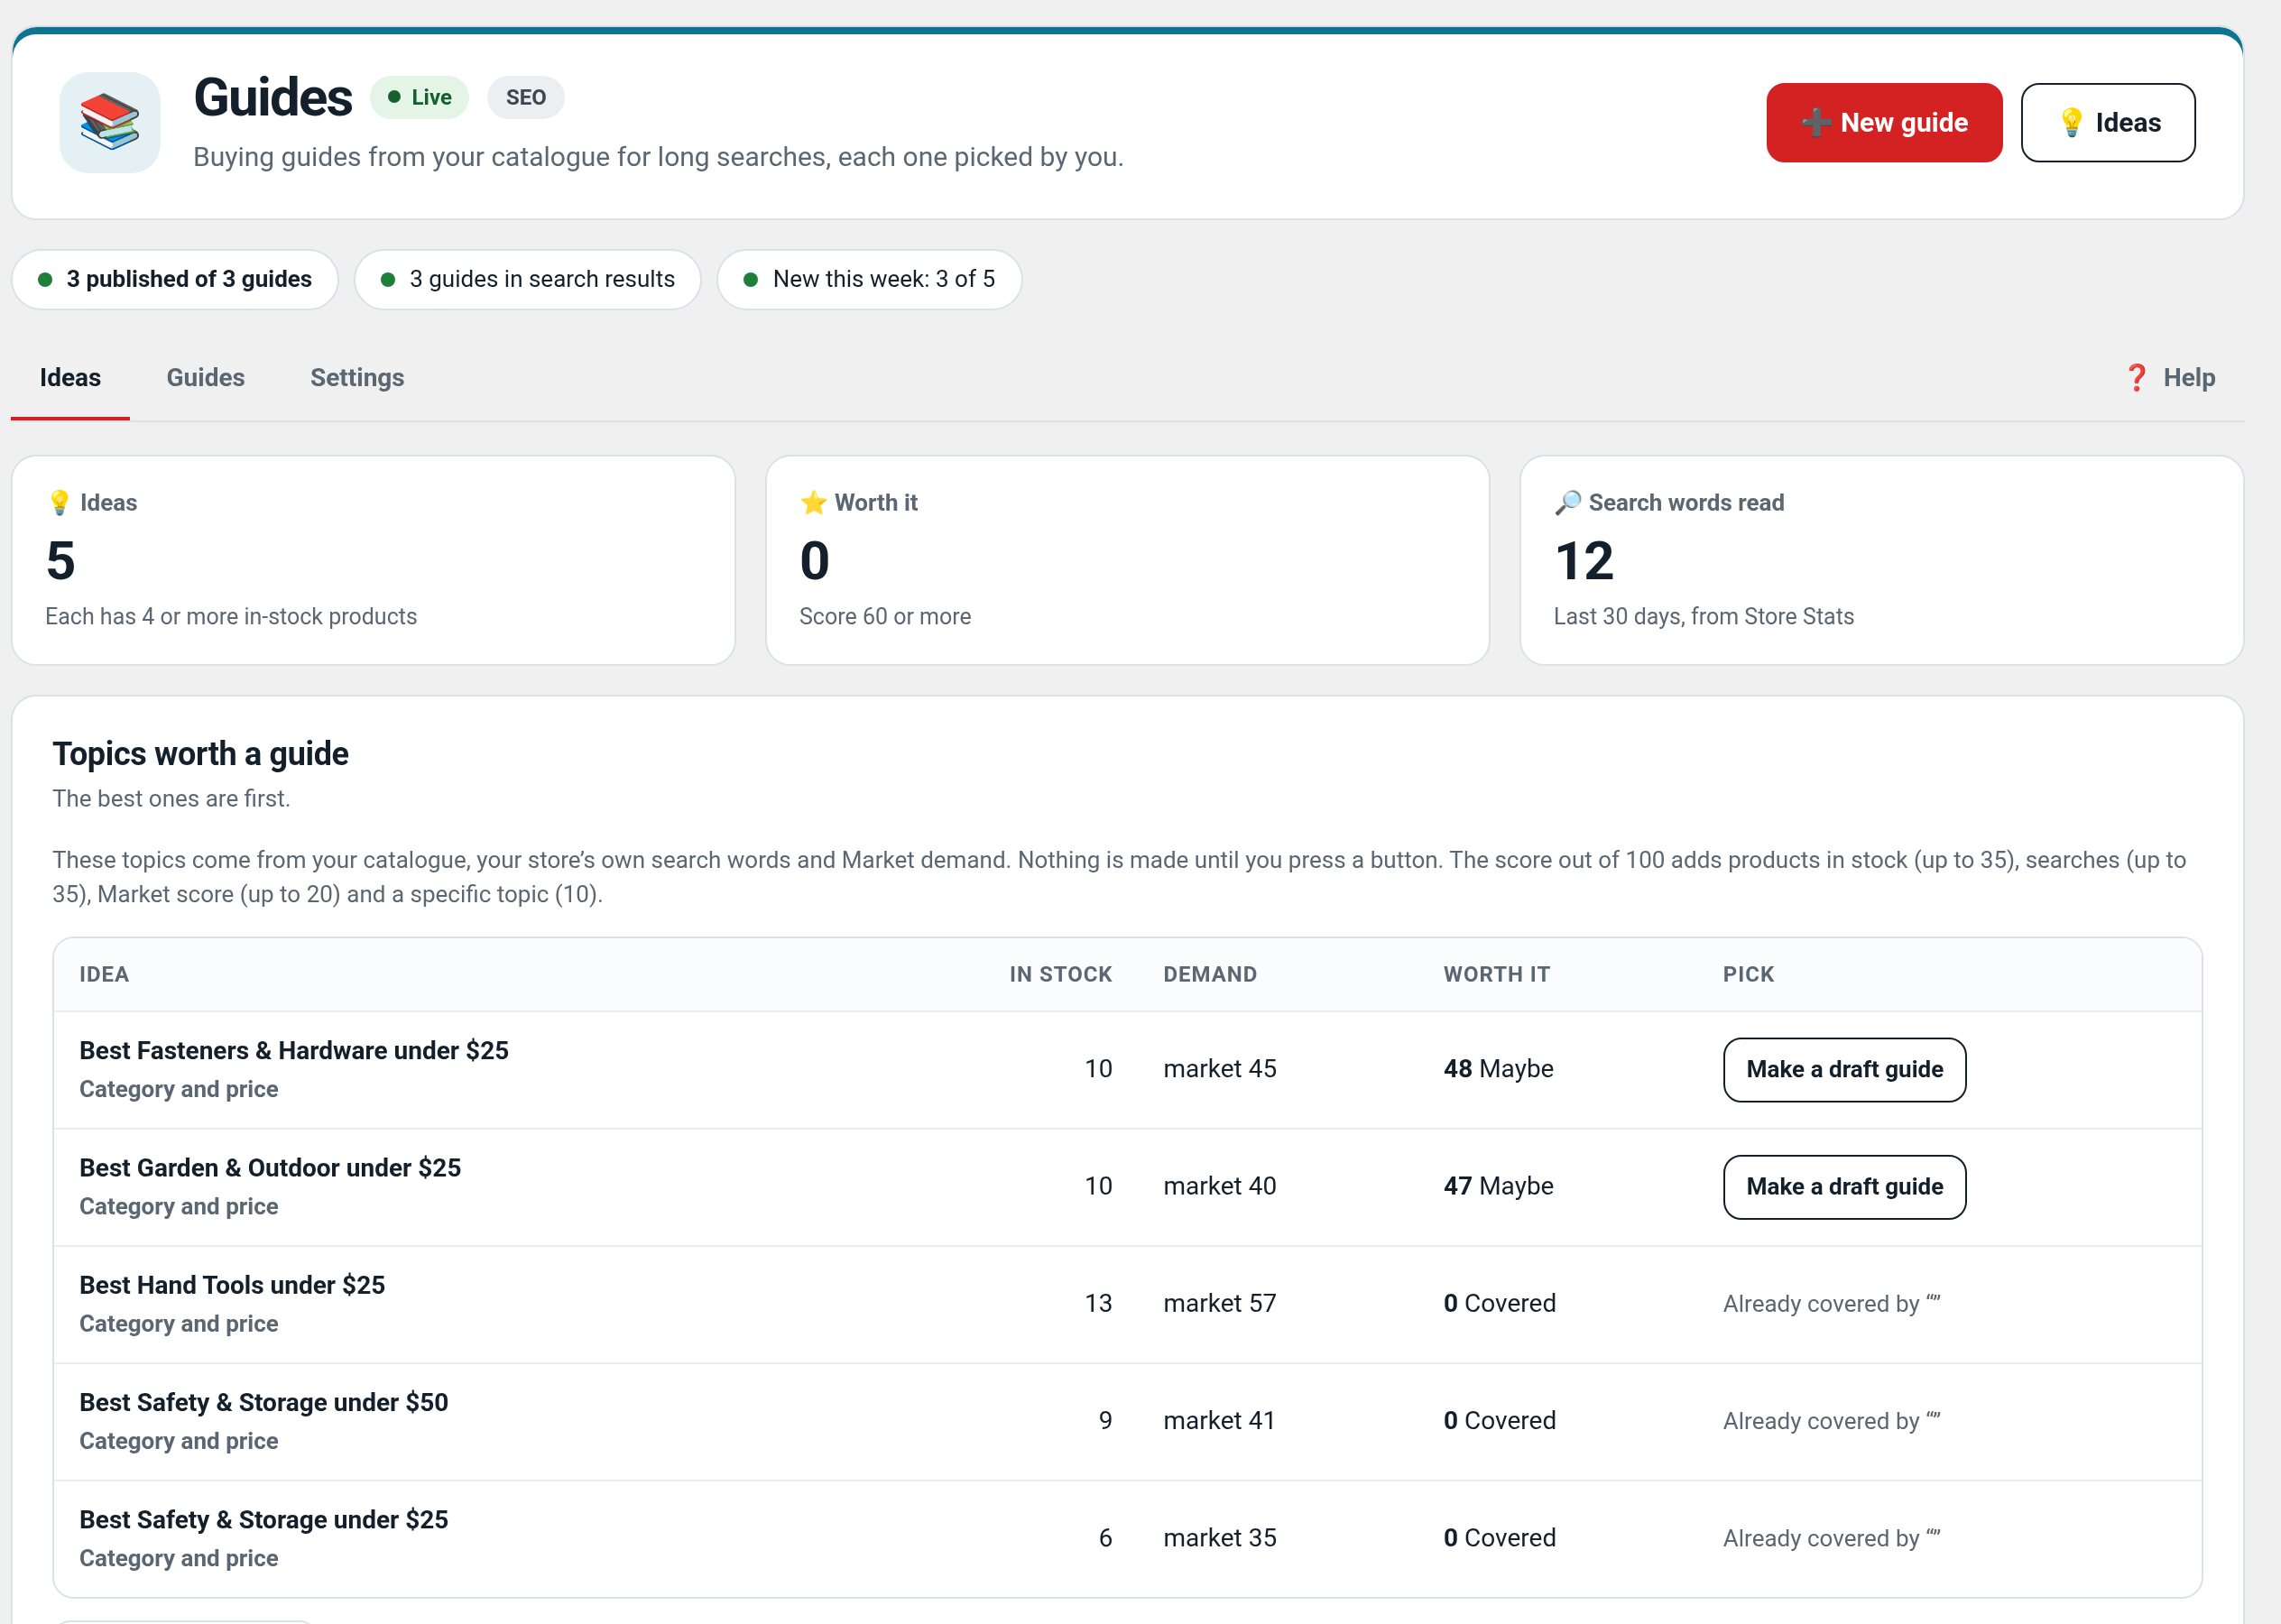The height and width of the screenshot is (1624, 2281).
Task: Click the 'market 57' demand value
Action: click(1220, 1303)
